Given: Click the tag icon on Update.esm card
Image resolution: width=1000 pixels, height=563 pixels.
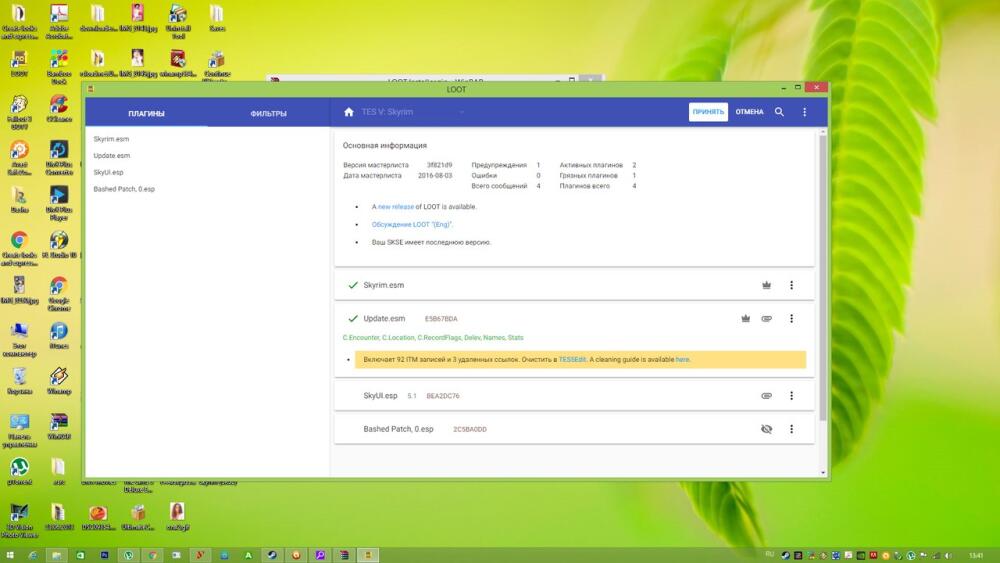Looking at the screenshot, I should pyautogui.click(x=767, y=318).
